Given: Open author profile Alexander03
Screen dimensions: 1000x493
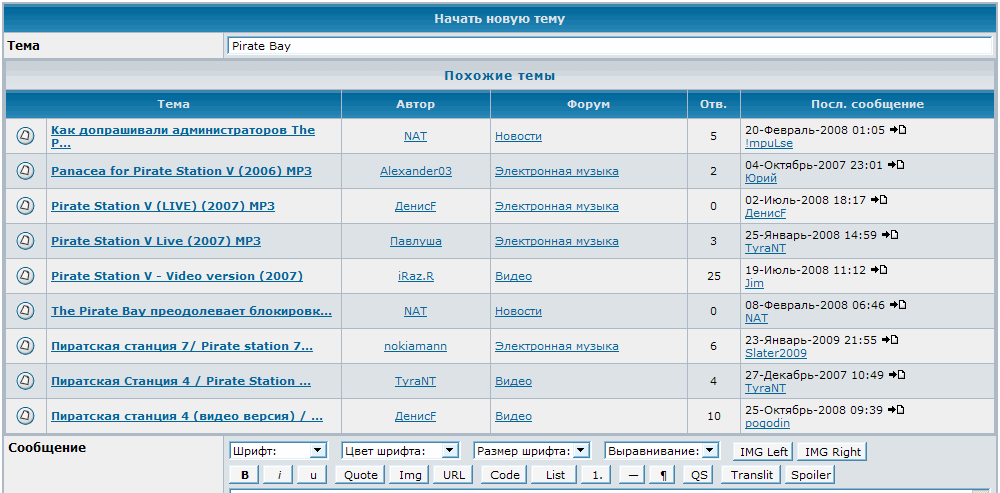Looking at the screenshot, I should tap(416, 171).
